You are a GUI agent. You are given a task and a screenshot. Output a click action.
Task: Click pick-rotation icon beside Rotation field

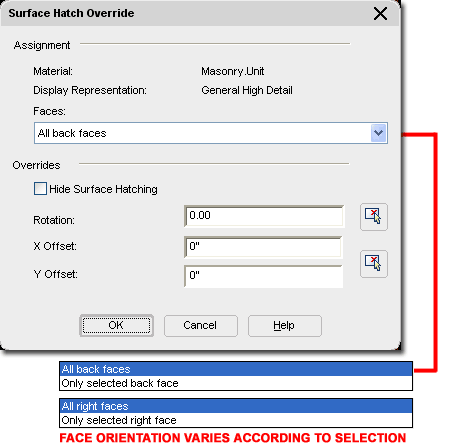click(374, 217)
